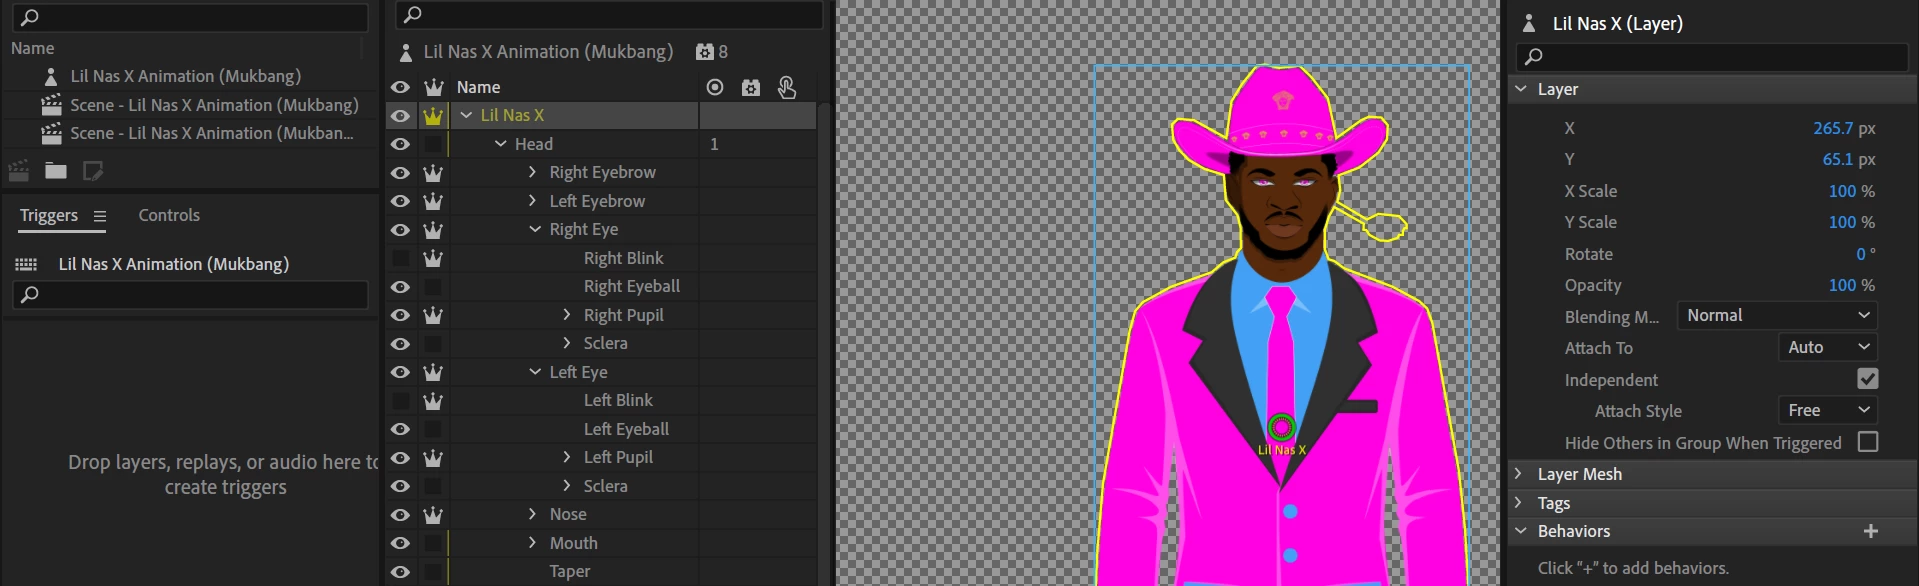
Task: Click the camera snapshot column header icon
Action: 751,88
